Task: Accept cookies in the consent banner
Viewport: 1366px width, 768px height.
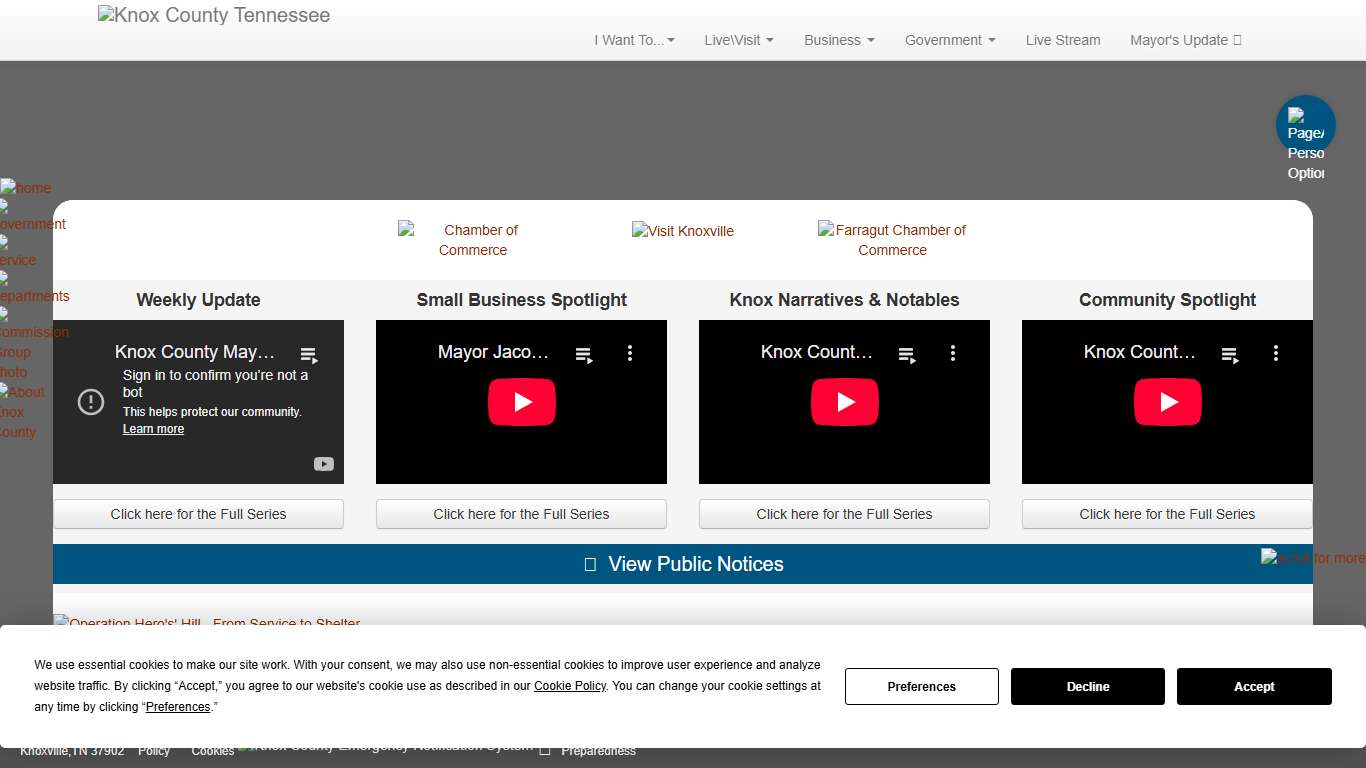Action: [1253, 687]
